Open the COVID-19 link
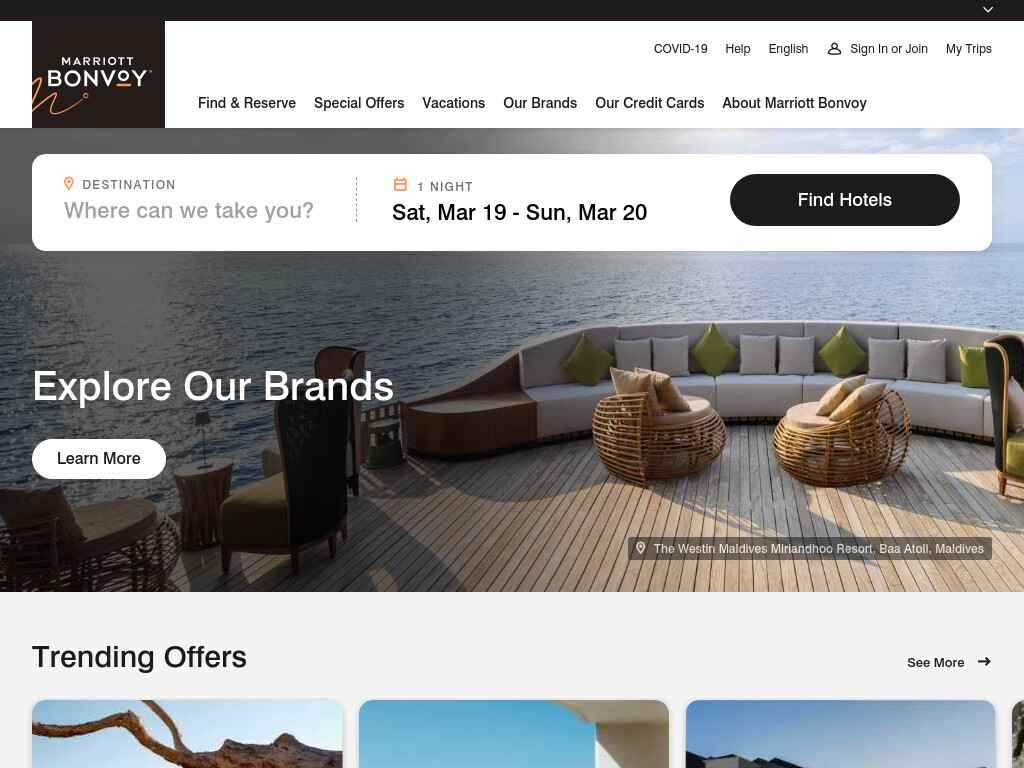This screenshot has height=768, width=1024. point(680,49)
